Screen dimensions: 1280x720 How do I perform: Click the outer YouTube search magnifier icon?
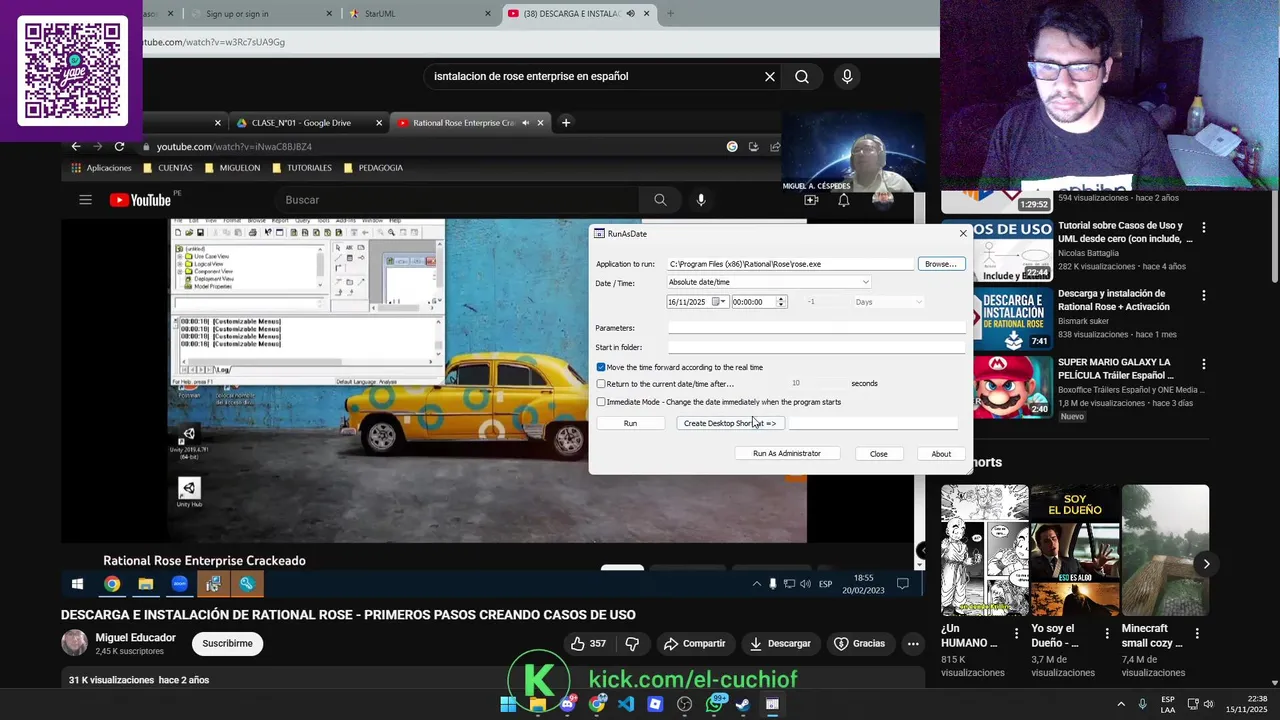[x=802, y=76]
